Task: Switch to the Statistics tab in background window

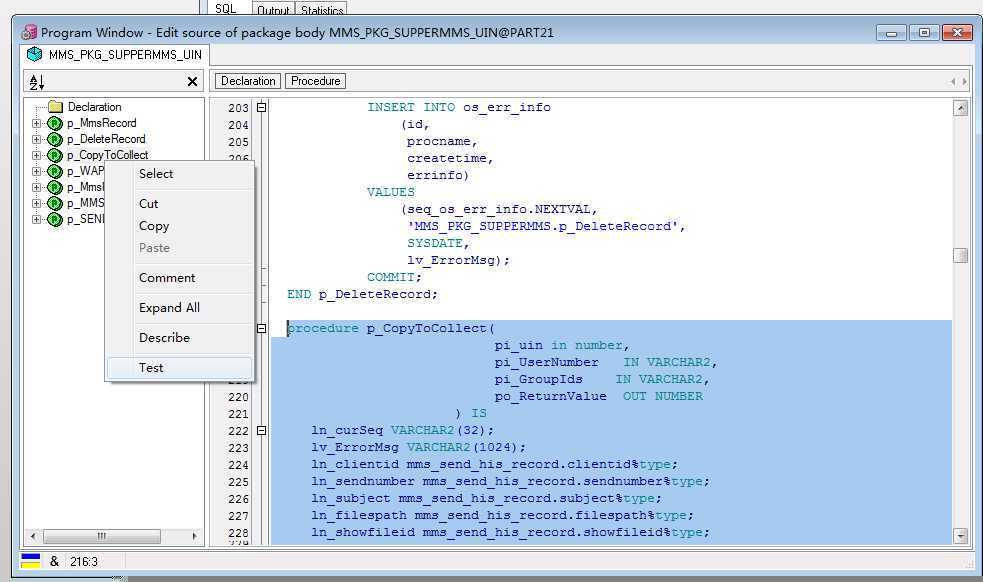Action: (x=322, y=10)
